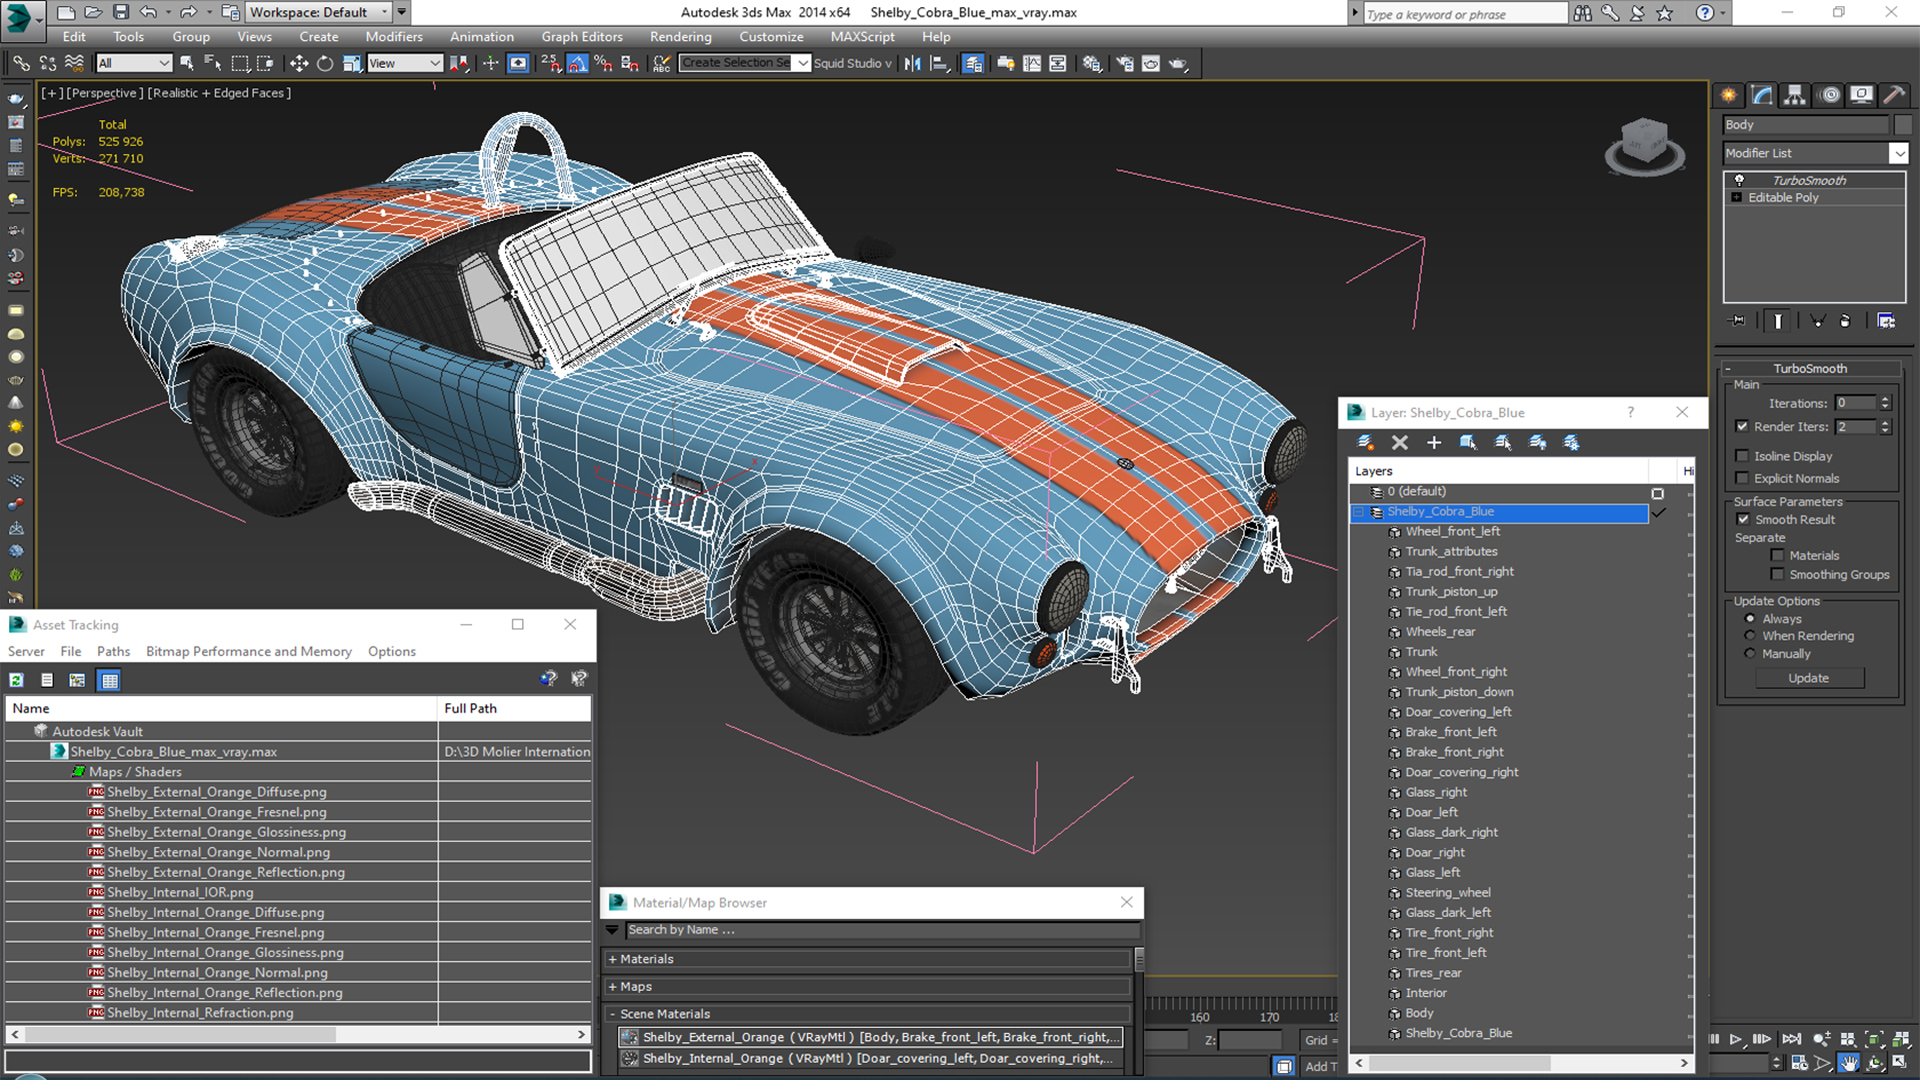
Task: Open the Material Editor from toolbar
Action: (x=1092, y=63)
